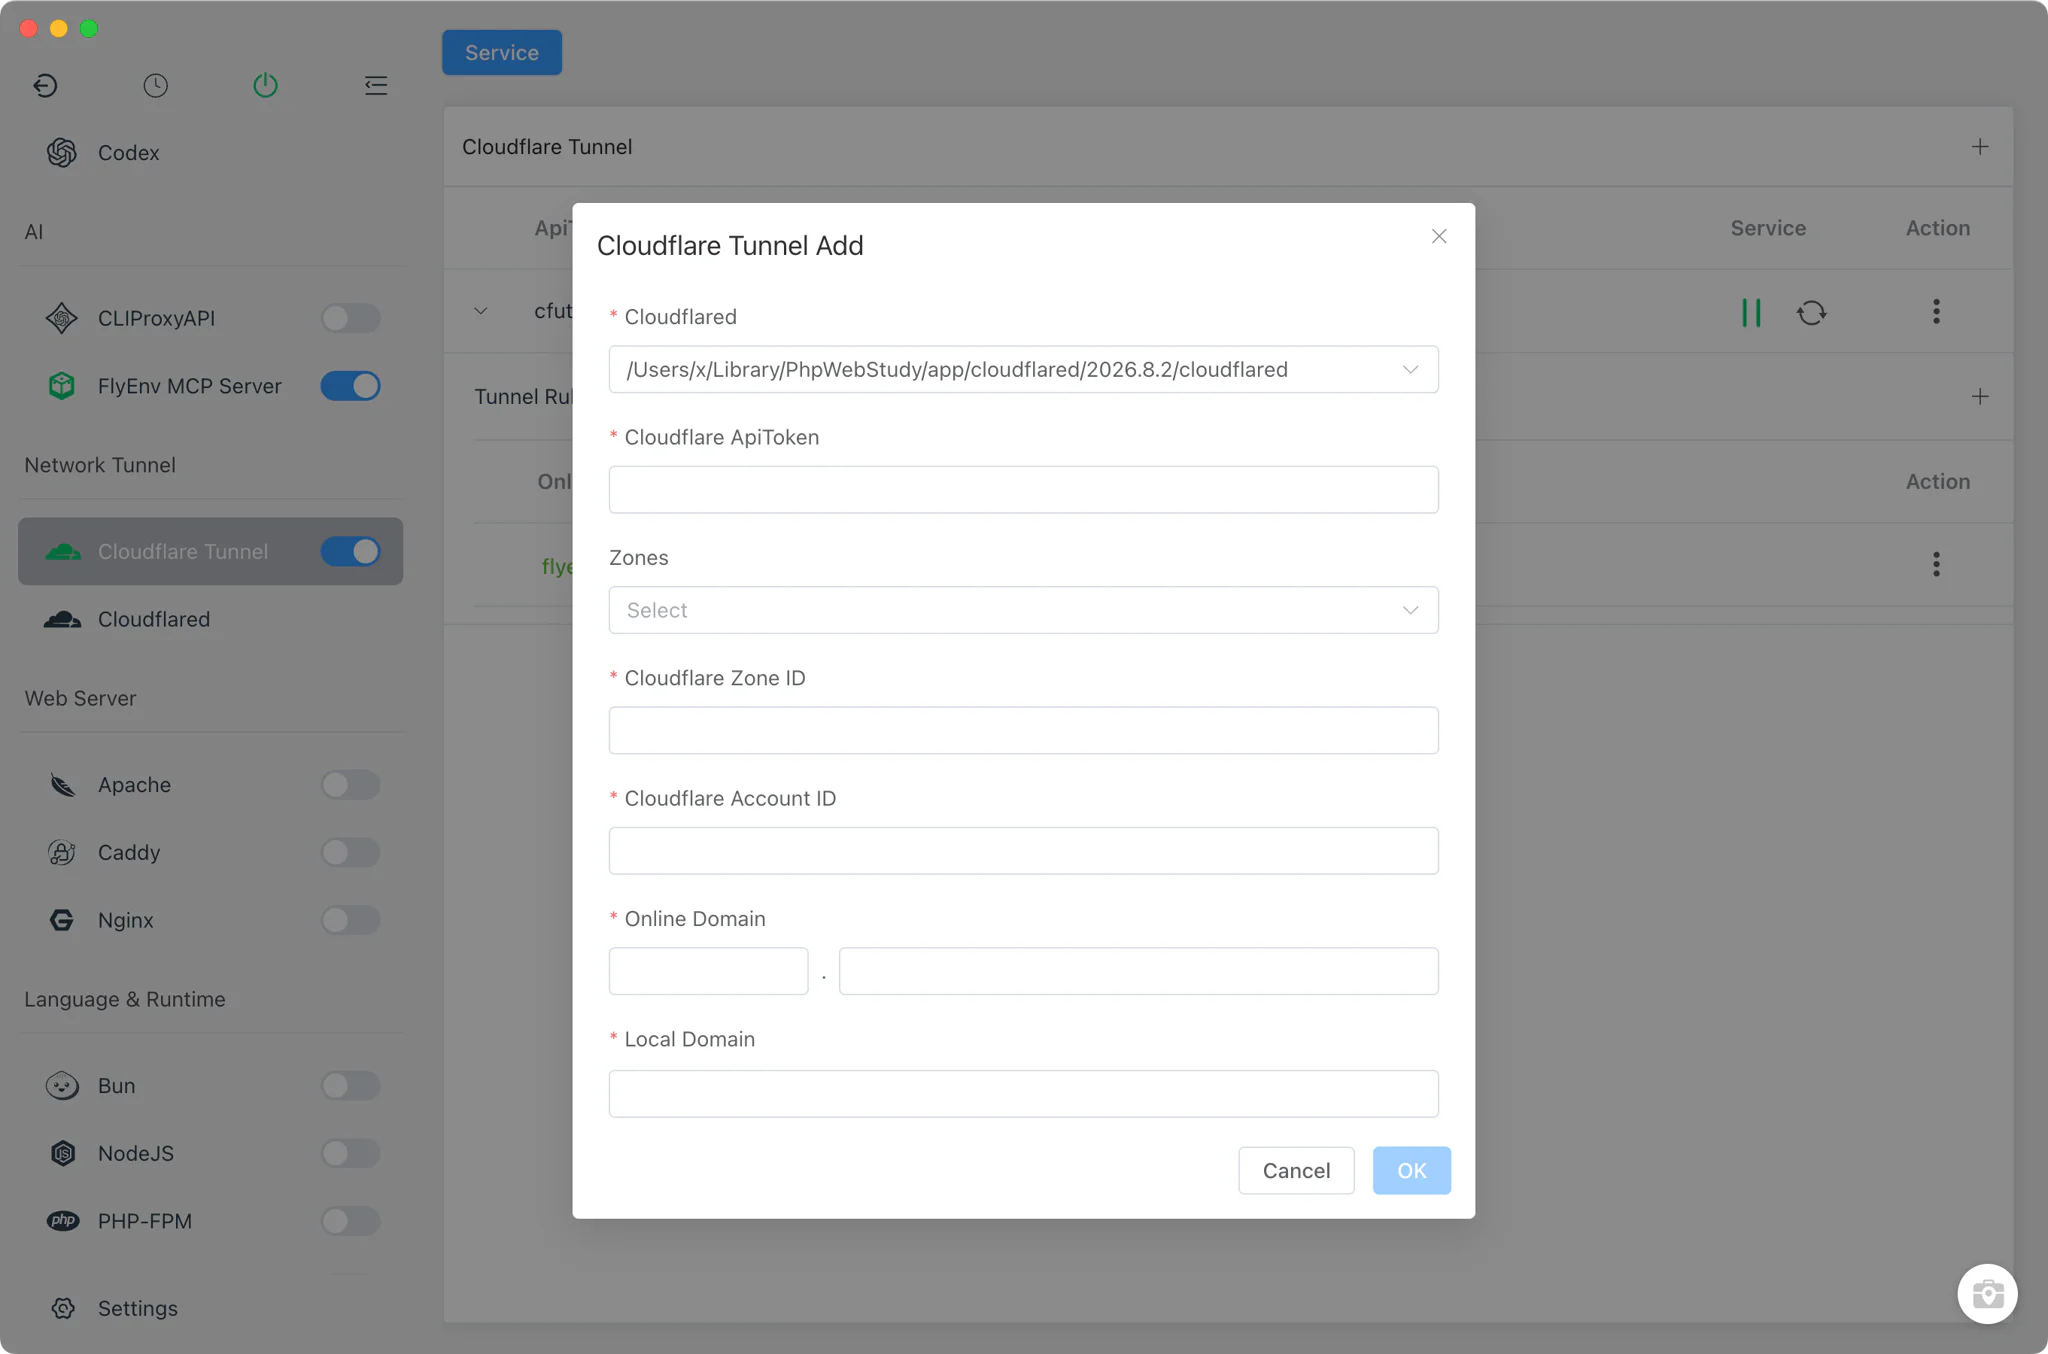Focus the Local Domain field
The height and width of the screenshot is (1354, 2048).
point(1023,1094)
